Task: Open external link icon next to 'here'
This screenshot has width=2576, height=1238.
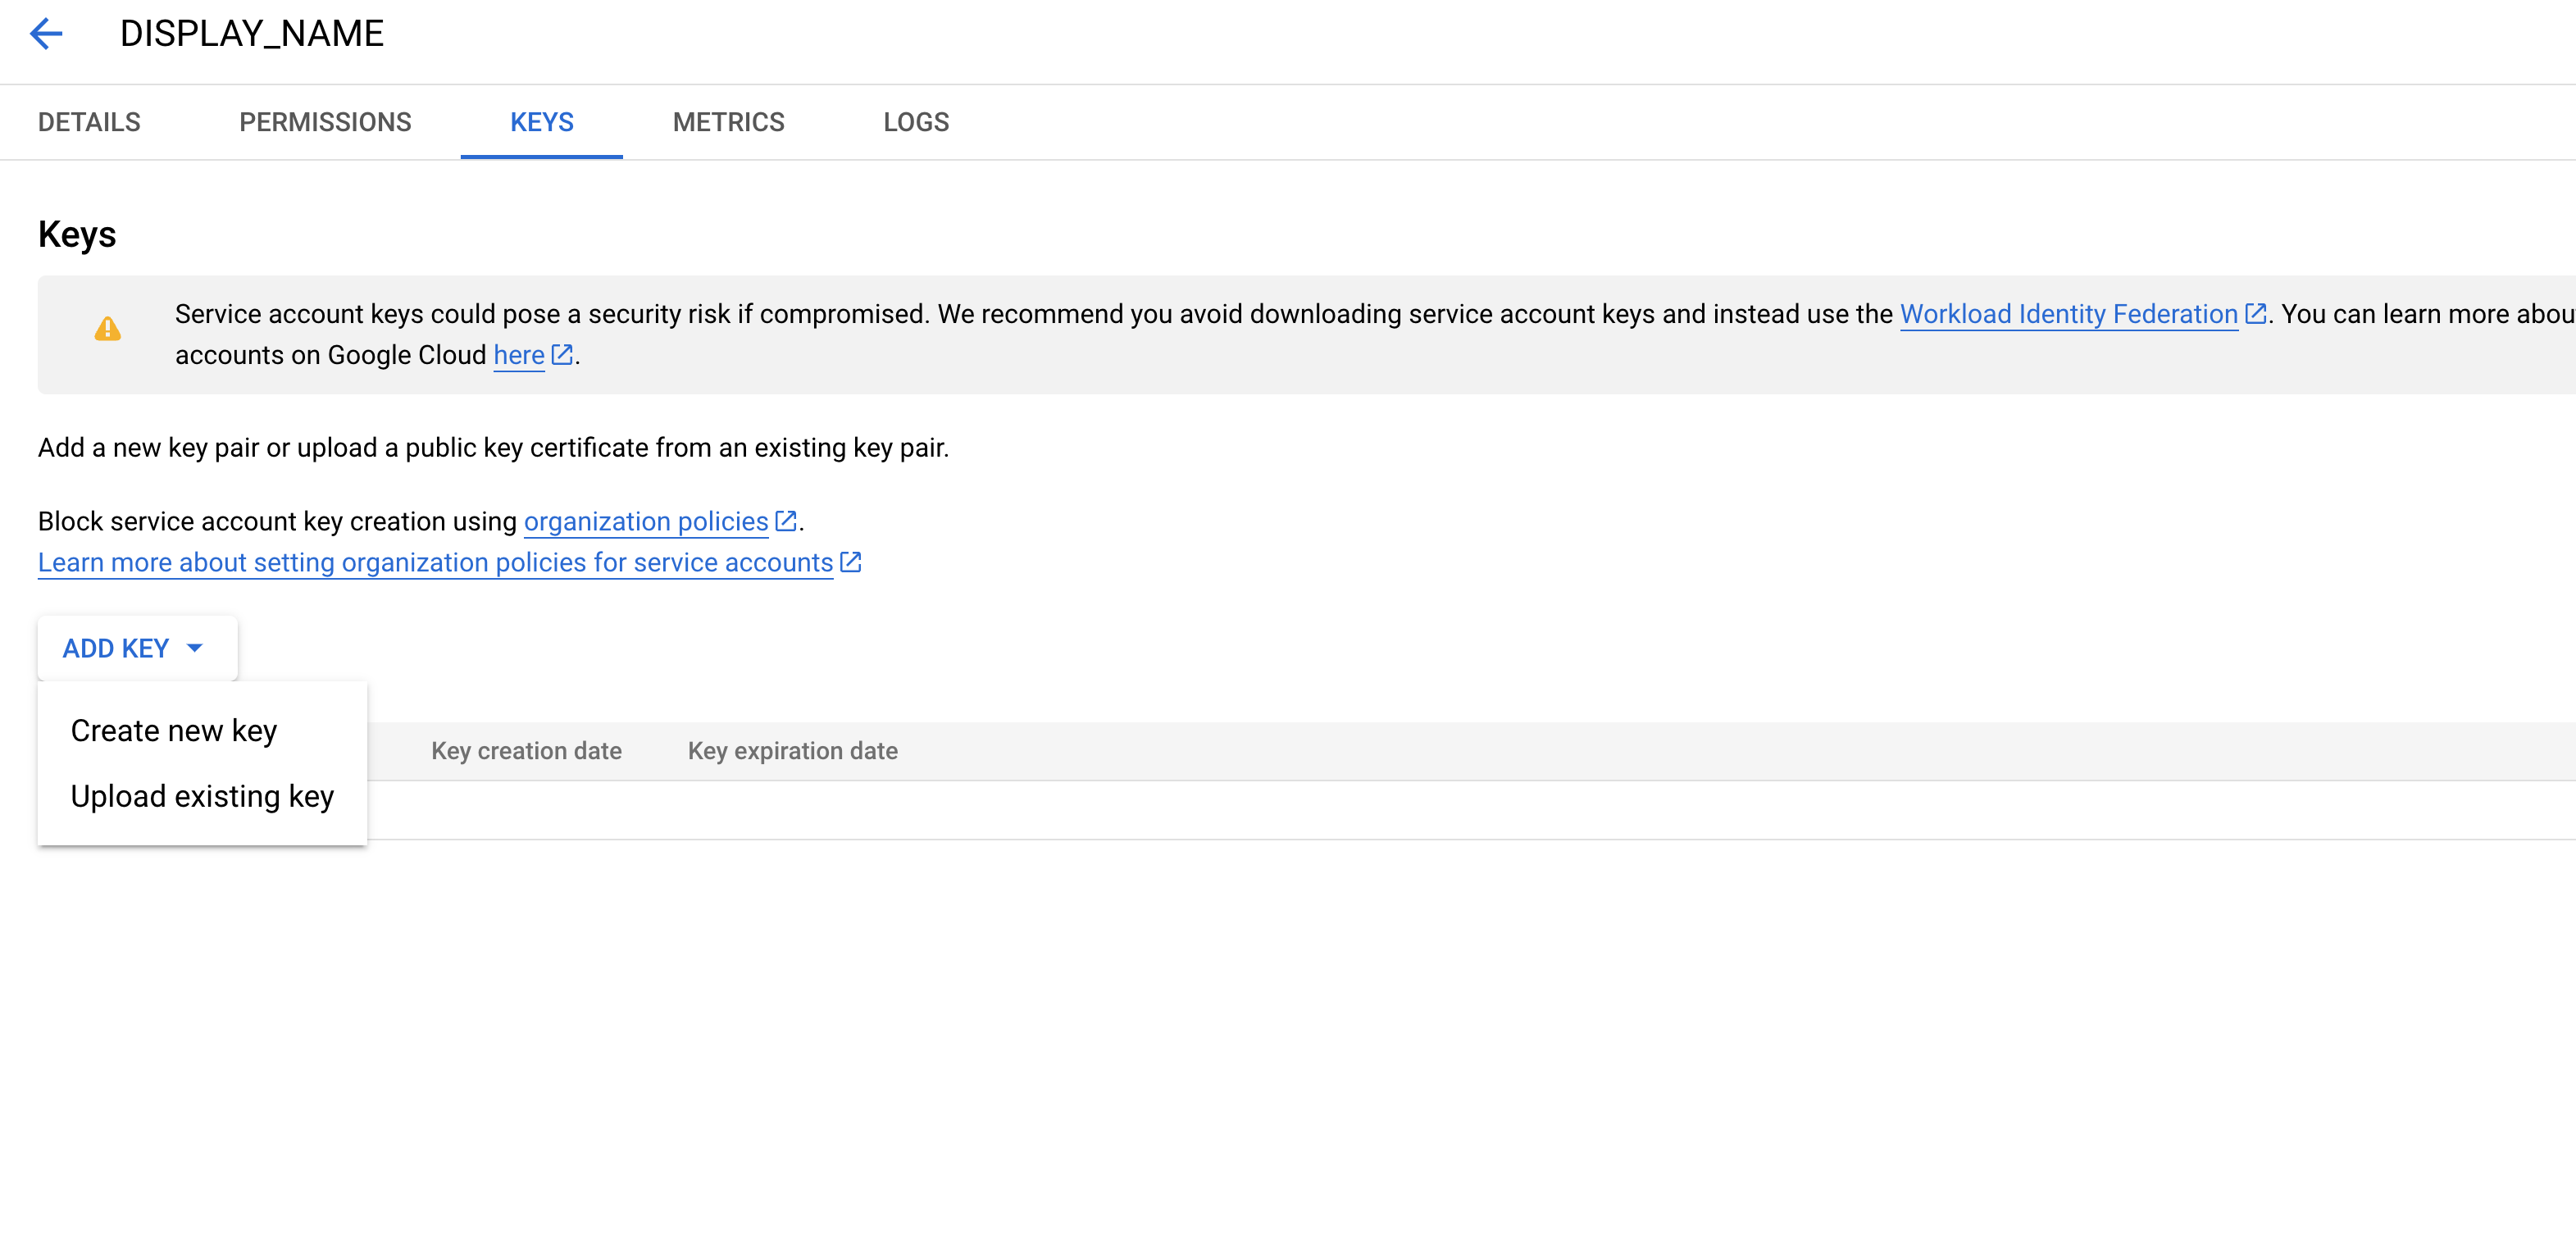Action: coord(563,354)
